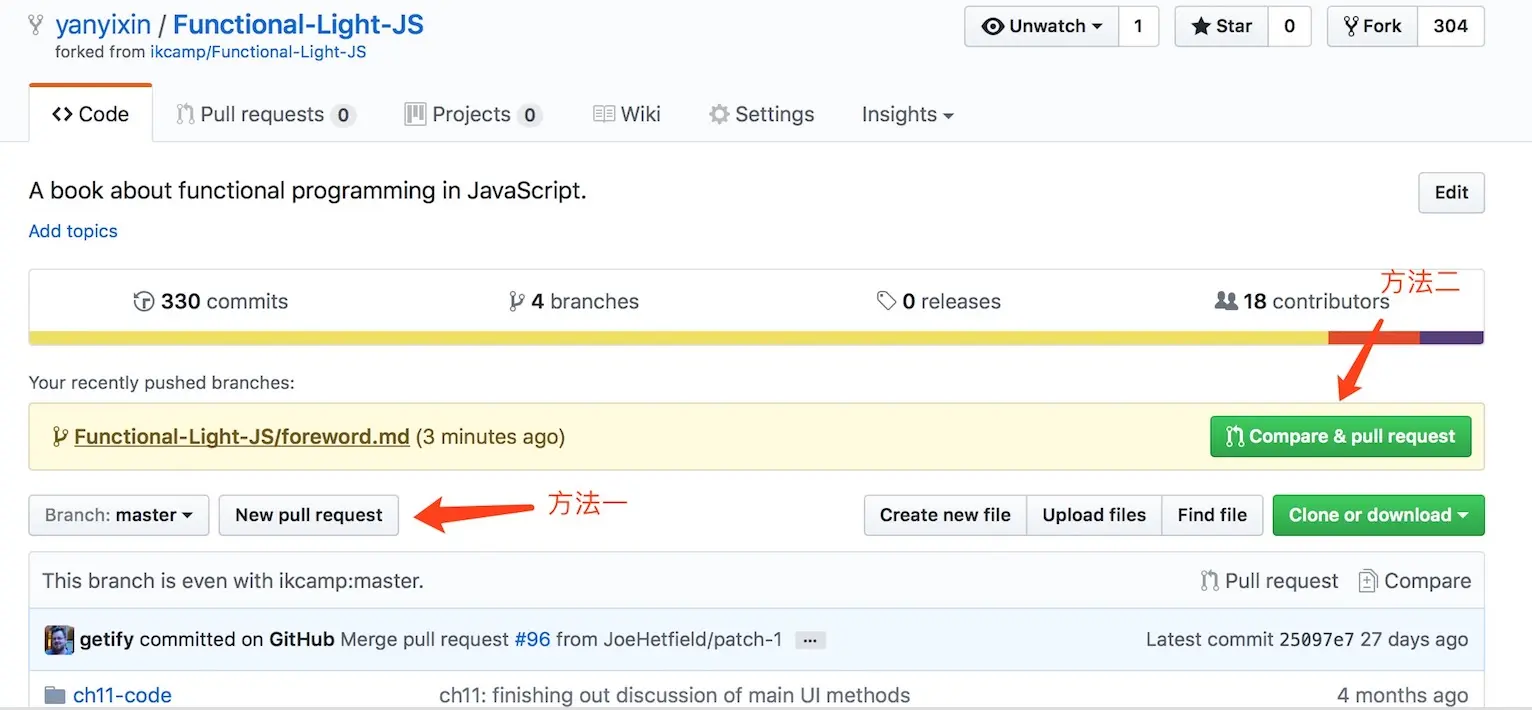Open pull request #96 link
Viewport: 1532px width, 710px height.
pyautogui.click(x=532, y=639)
